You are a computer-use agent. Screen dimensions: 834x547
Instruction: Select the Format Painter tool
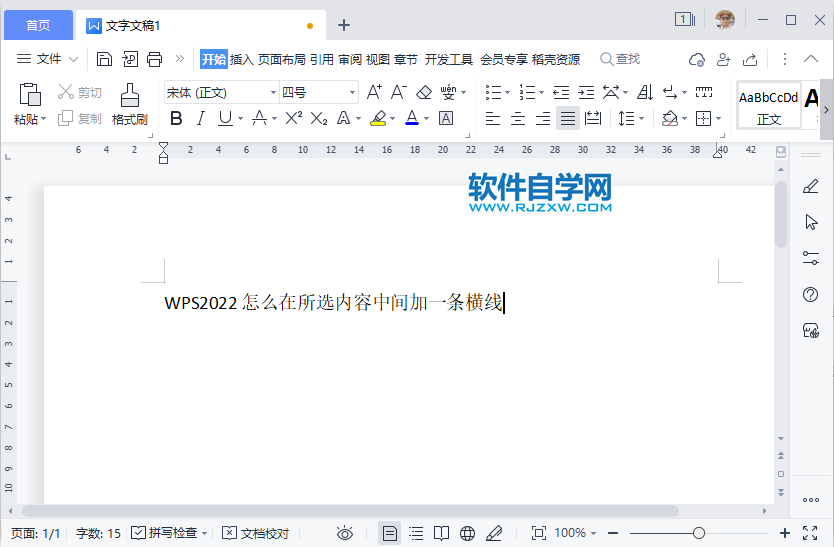pyautogui.click(x=130, y=104)
